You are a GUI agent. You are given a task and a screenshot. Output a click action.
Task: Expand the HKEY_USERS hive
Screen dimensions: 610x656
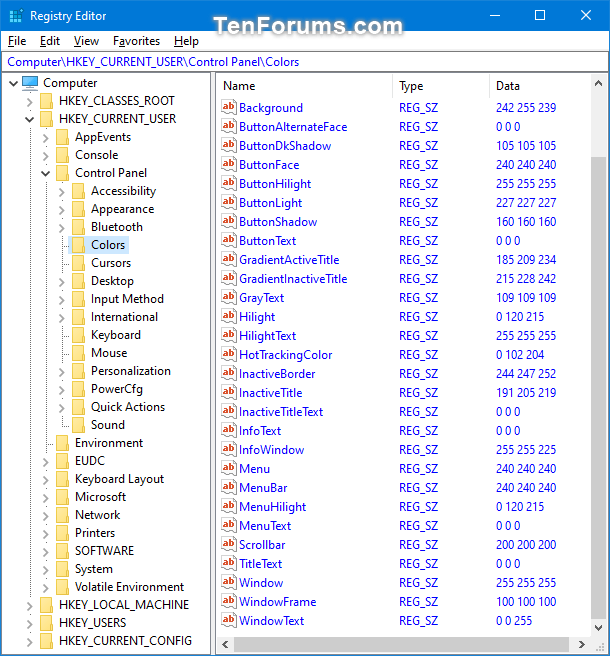click(x=29, y=623)
